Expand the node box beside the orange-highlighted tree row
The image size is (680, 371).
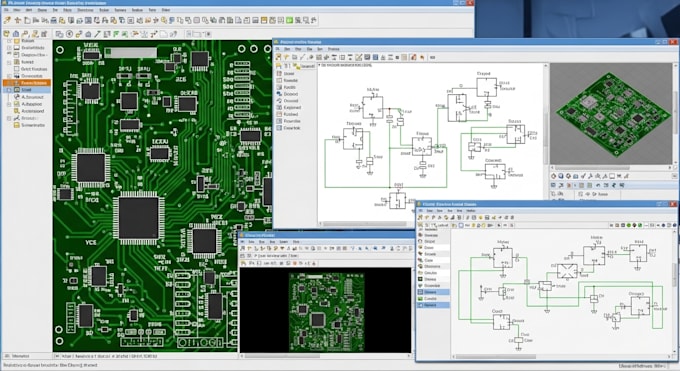pyautogui.click(x=9, y=82)
